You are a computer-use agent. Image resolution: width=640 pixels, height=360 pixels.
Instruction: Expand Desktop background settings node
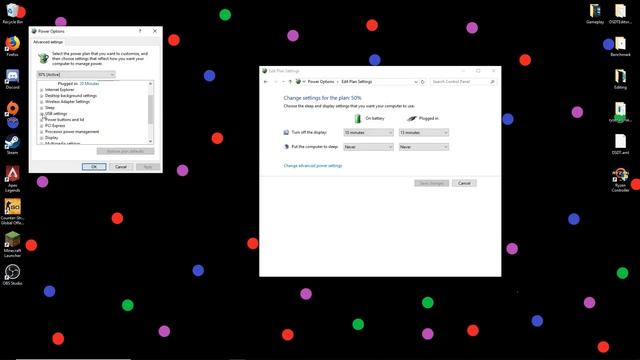click(41, 96)
